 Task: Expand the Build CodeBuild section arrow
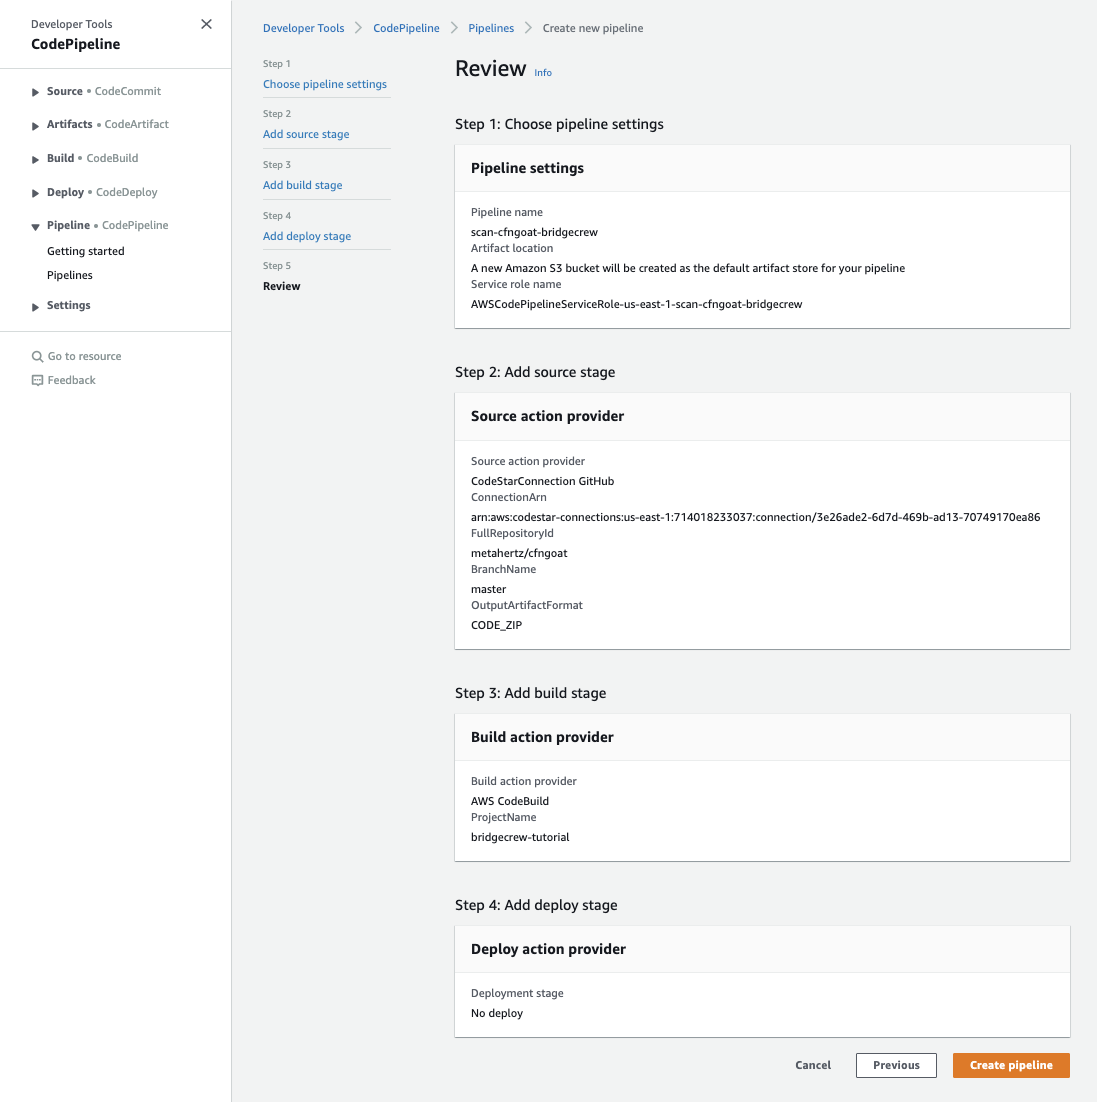35,160
